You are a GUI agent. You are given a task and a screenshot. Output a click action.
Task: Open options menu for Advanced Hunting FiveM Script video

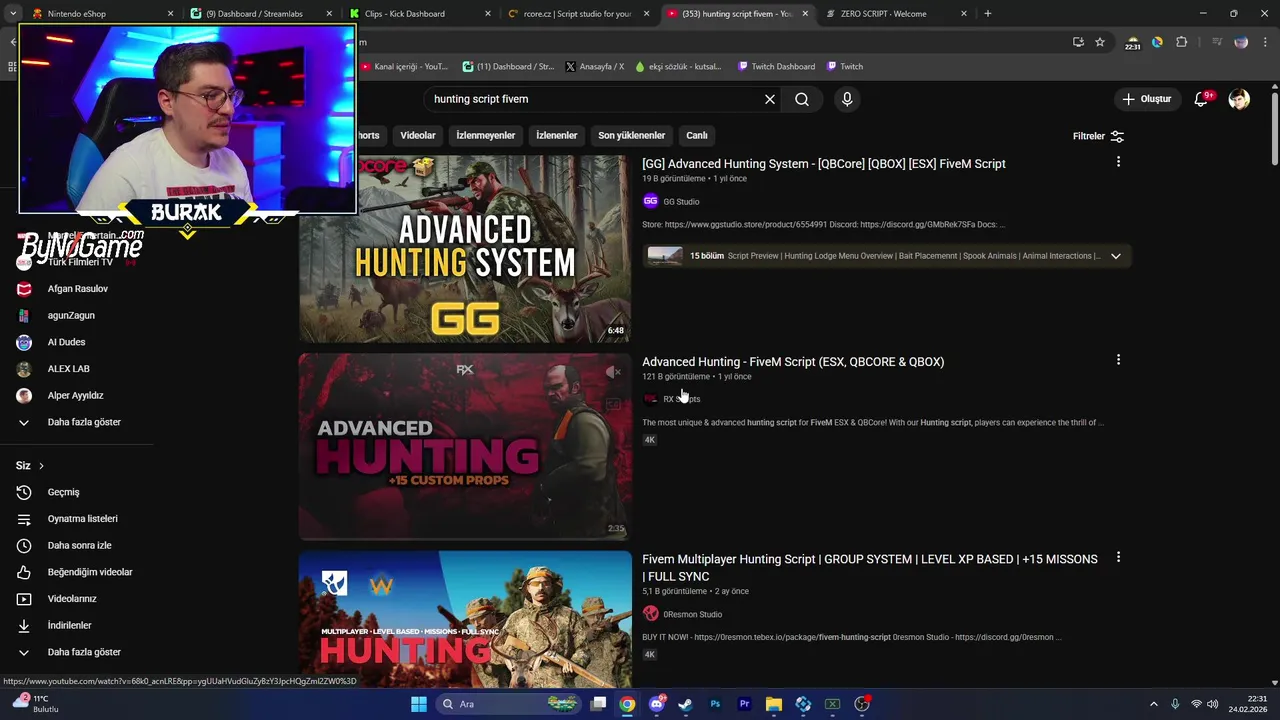coord(1118,360)
